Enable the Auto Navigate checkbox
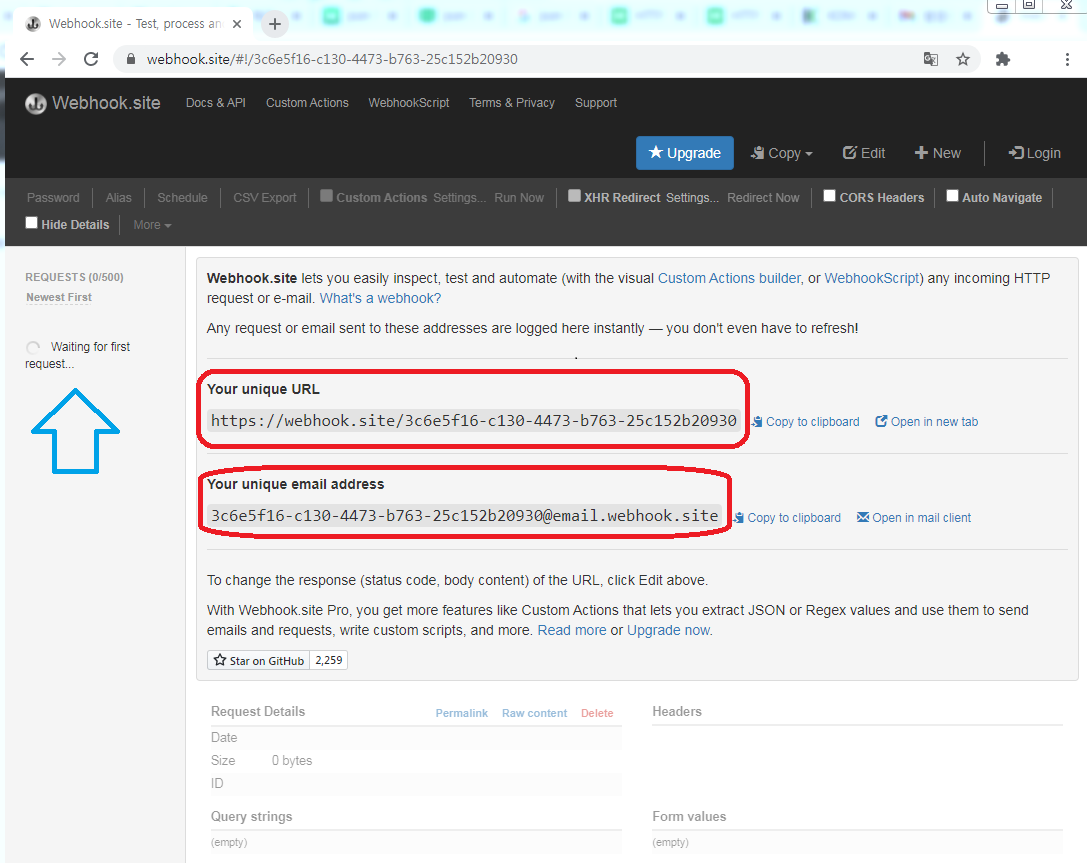Viewport: 1087px width, 863px height. [953, 196]
